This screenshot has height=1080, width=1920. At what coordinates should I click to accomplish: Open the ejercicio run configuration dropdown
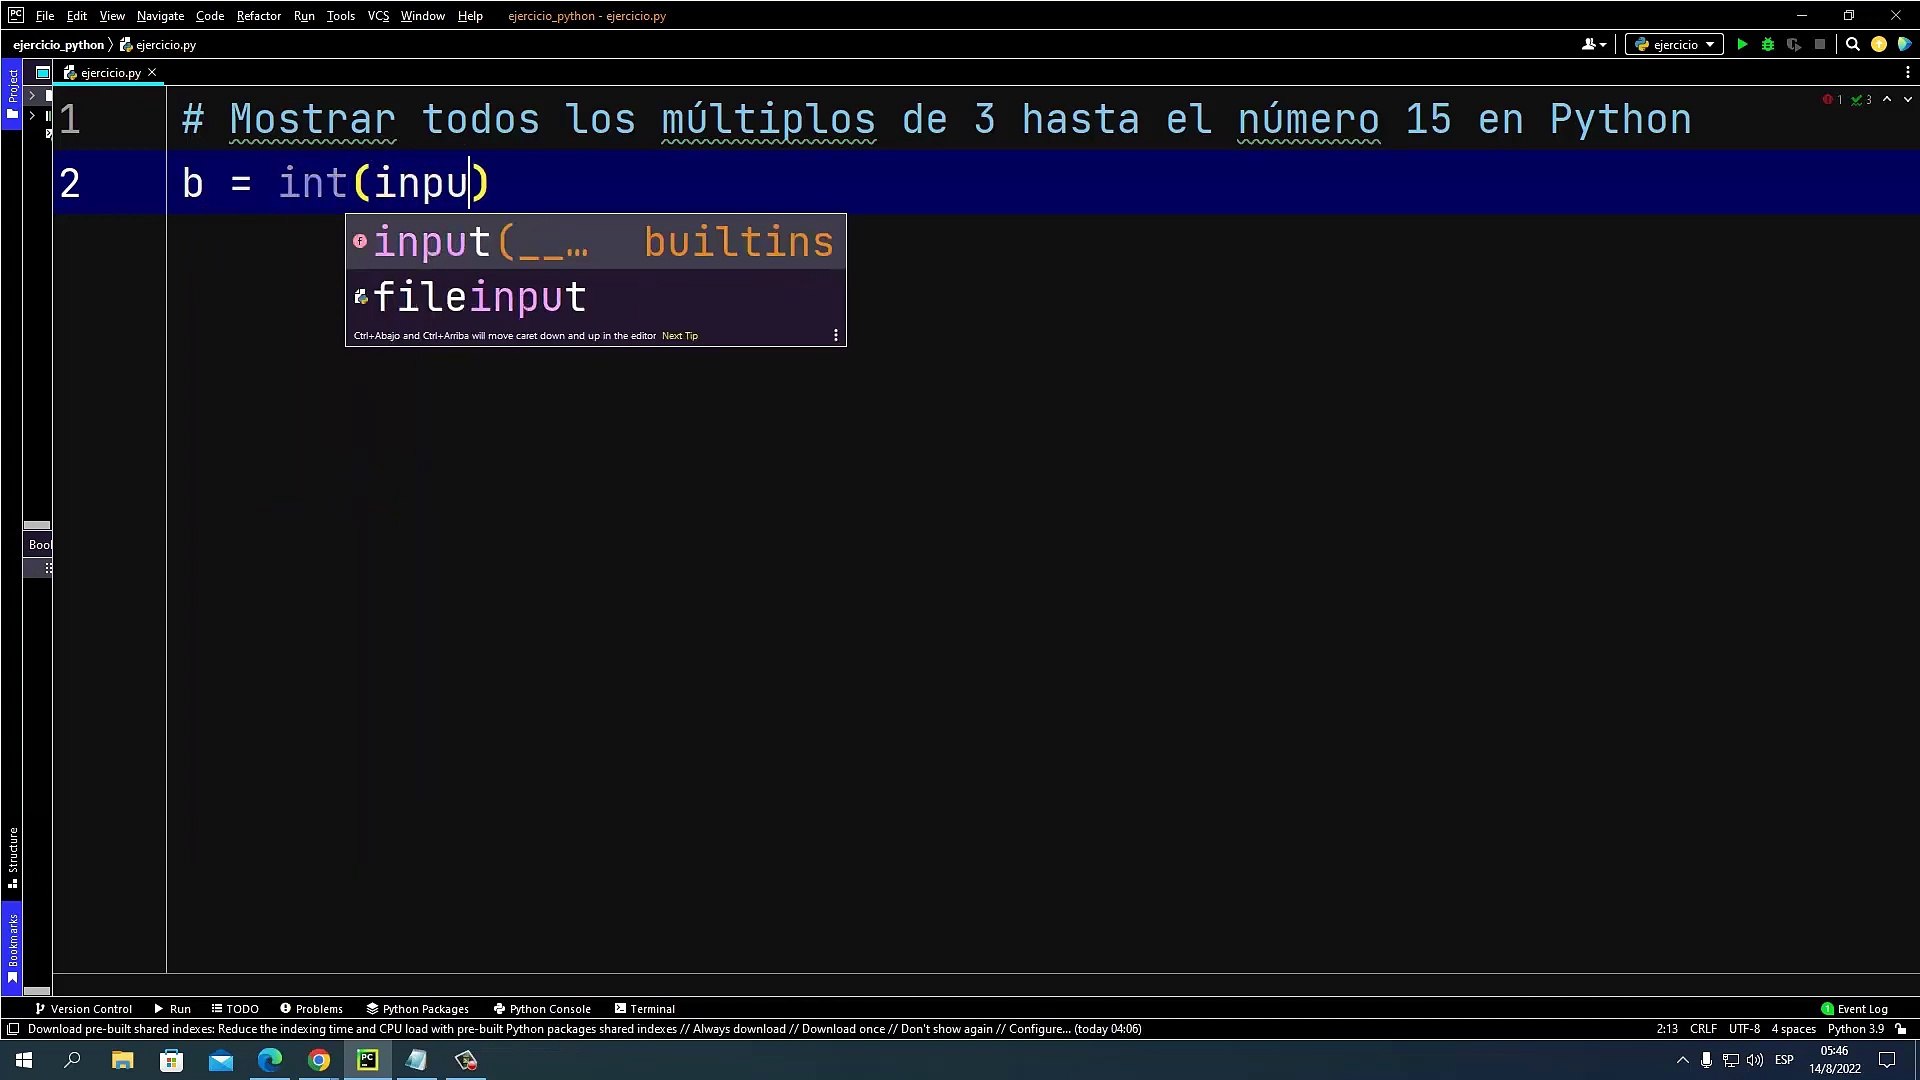coord(1674,44)
